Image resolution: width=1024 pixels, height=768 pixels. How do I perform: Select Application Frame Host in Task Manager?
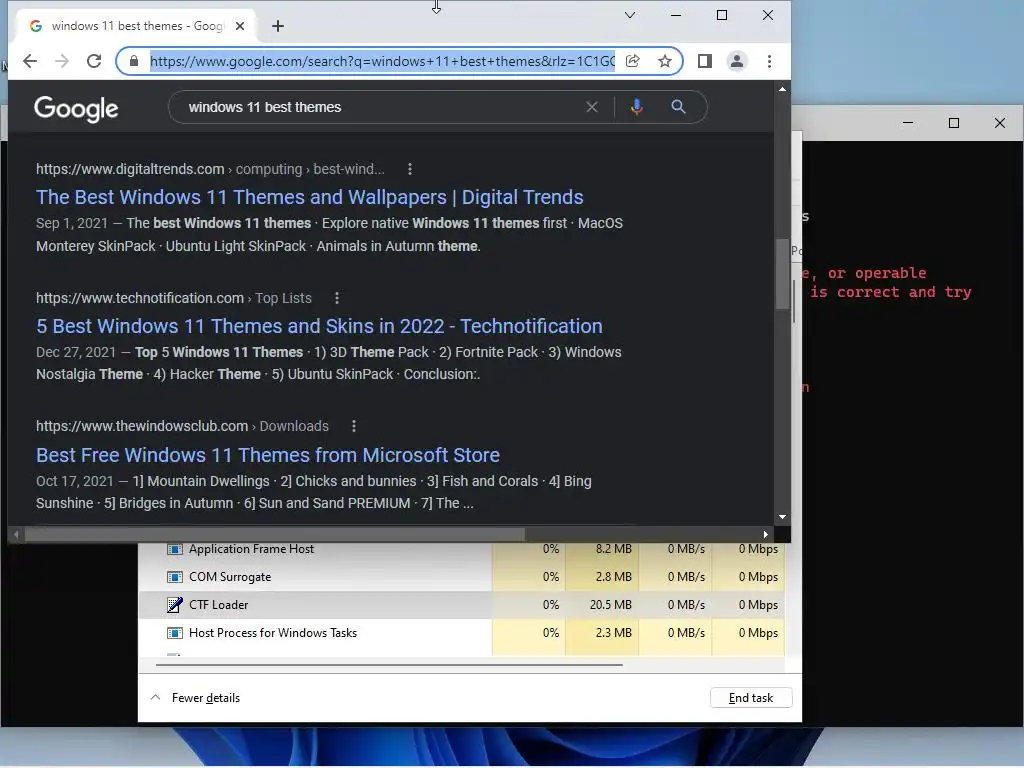point(461,549)
